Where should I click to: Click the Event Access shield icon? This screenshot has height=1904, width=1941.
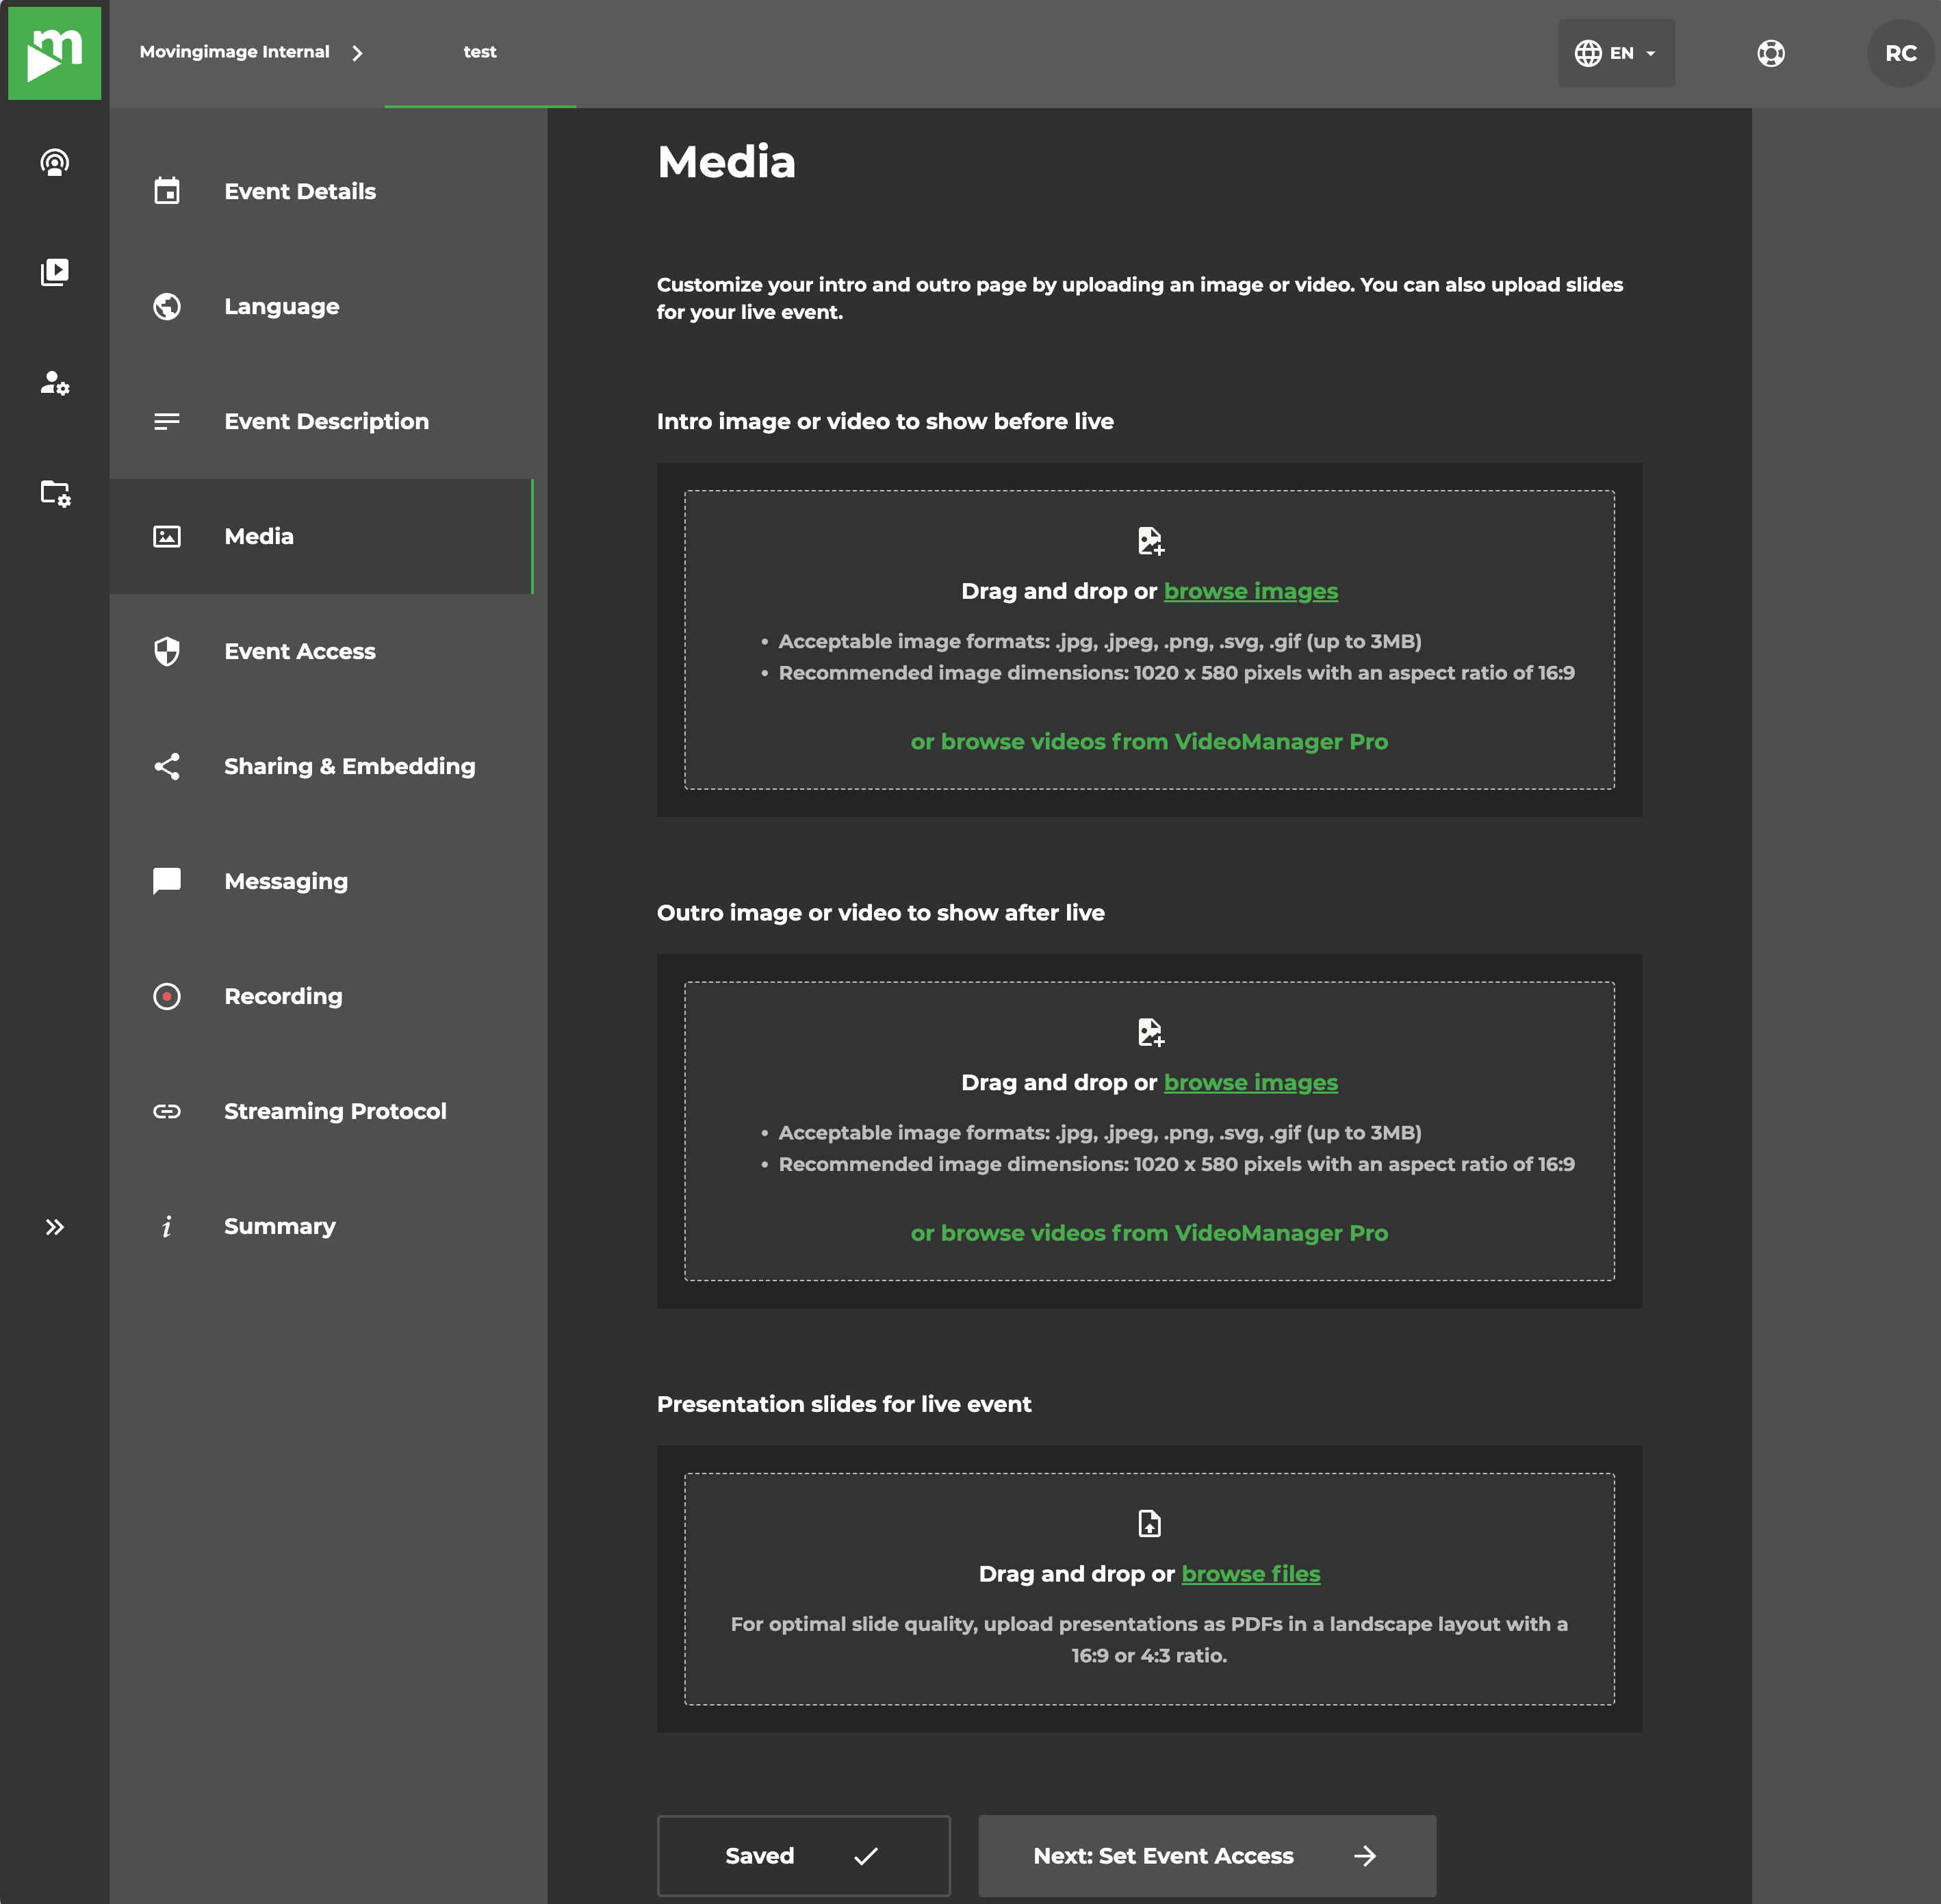coord(167,651)
